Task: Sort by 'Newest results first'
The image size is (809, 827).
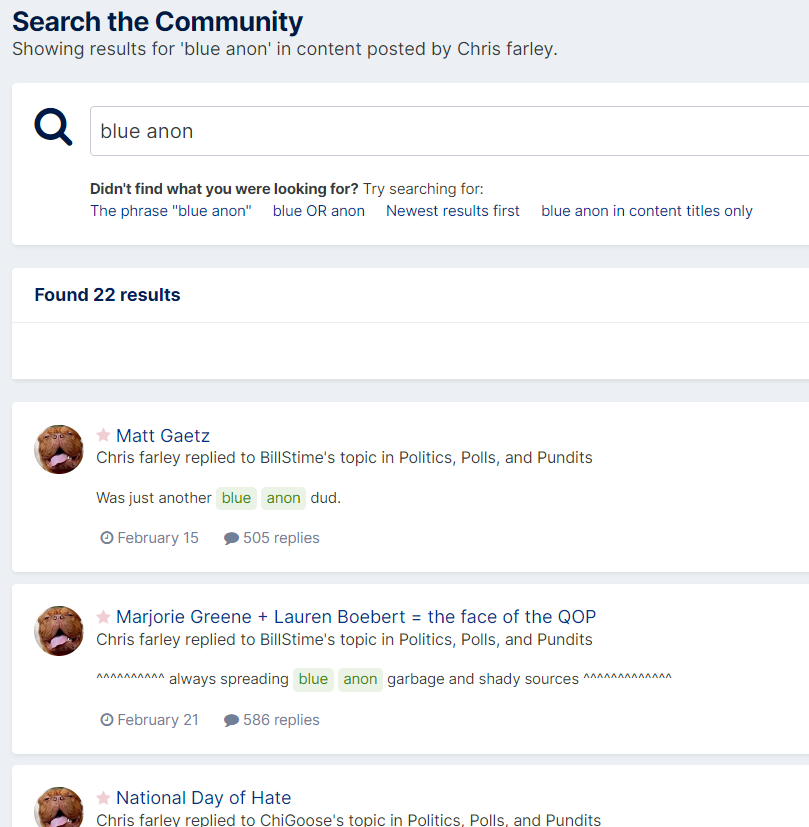Action: click(452, 211)
